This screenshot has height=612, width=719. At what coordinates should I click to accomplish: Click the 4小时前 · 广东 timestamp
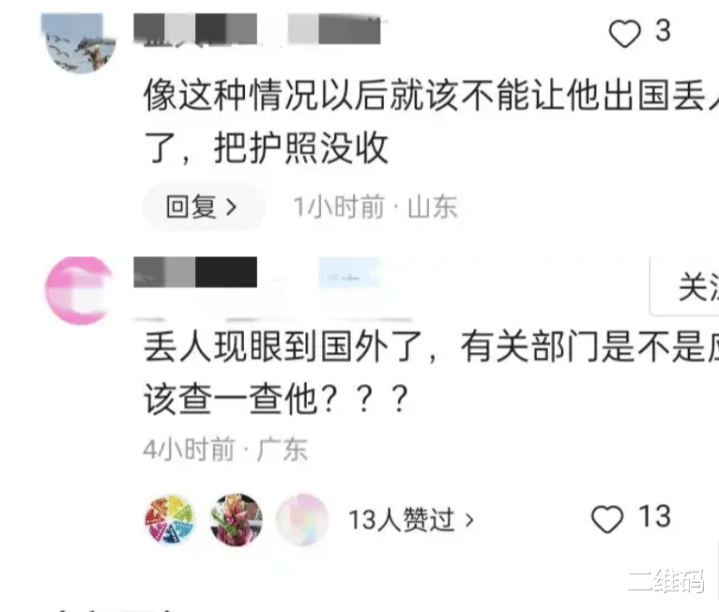(x=225, y=449)
